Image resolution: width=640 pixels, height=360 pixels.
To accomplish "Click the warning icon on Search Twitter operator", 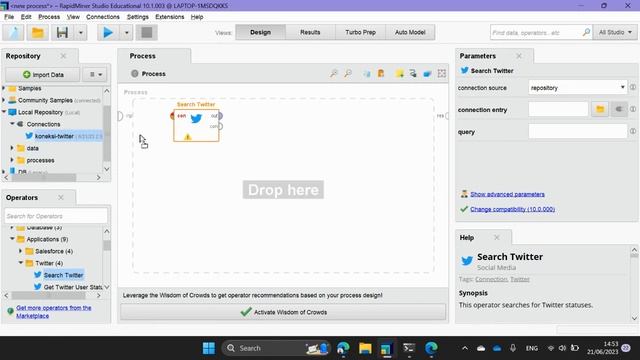I will (x=187, y=137).
